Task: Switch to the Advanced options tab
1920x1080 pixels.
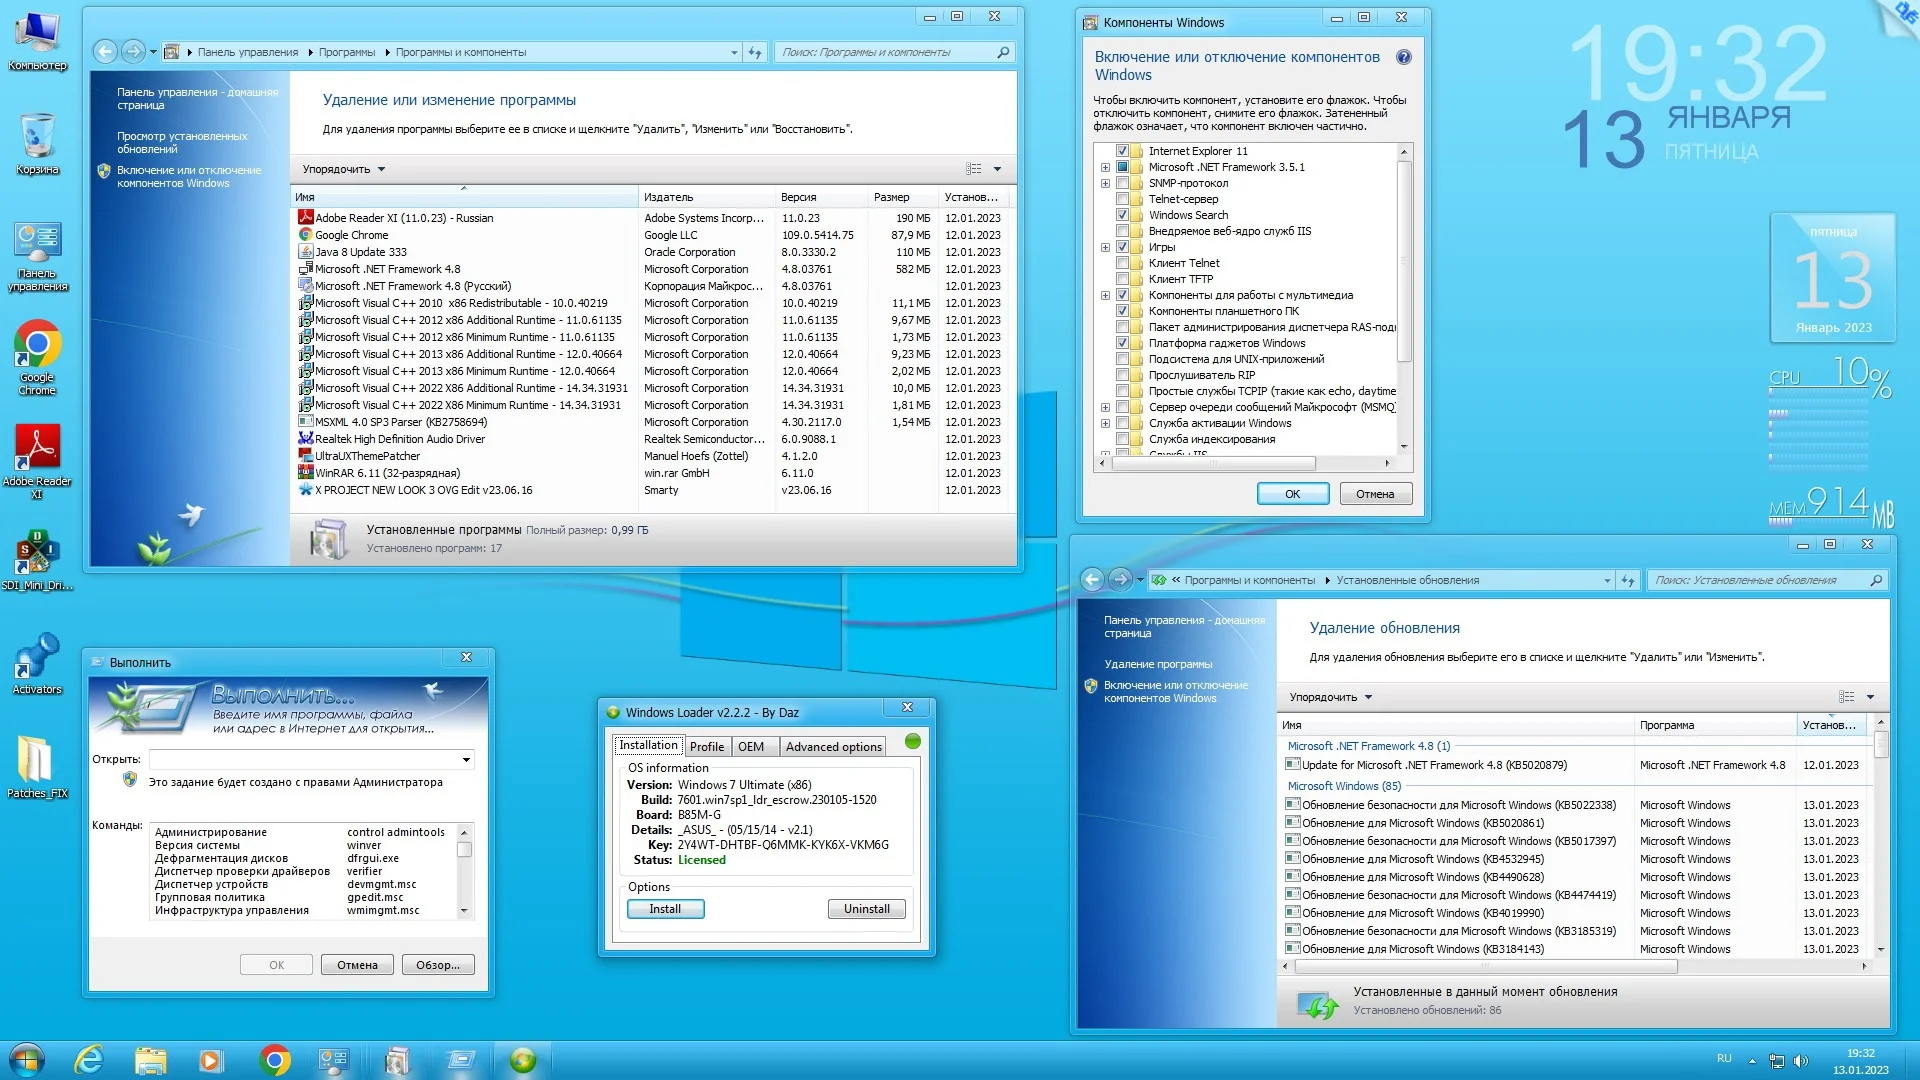Action: tap(833, 747)
